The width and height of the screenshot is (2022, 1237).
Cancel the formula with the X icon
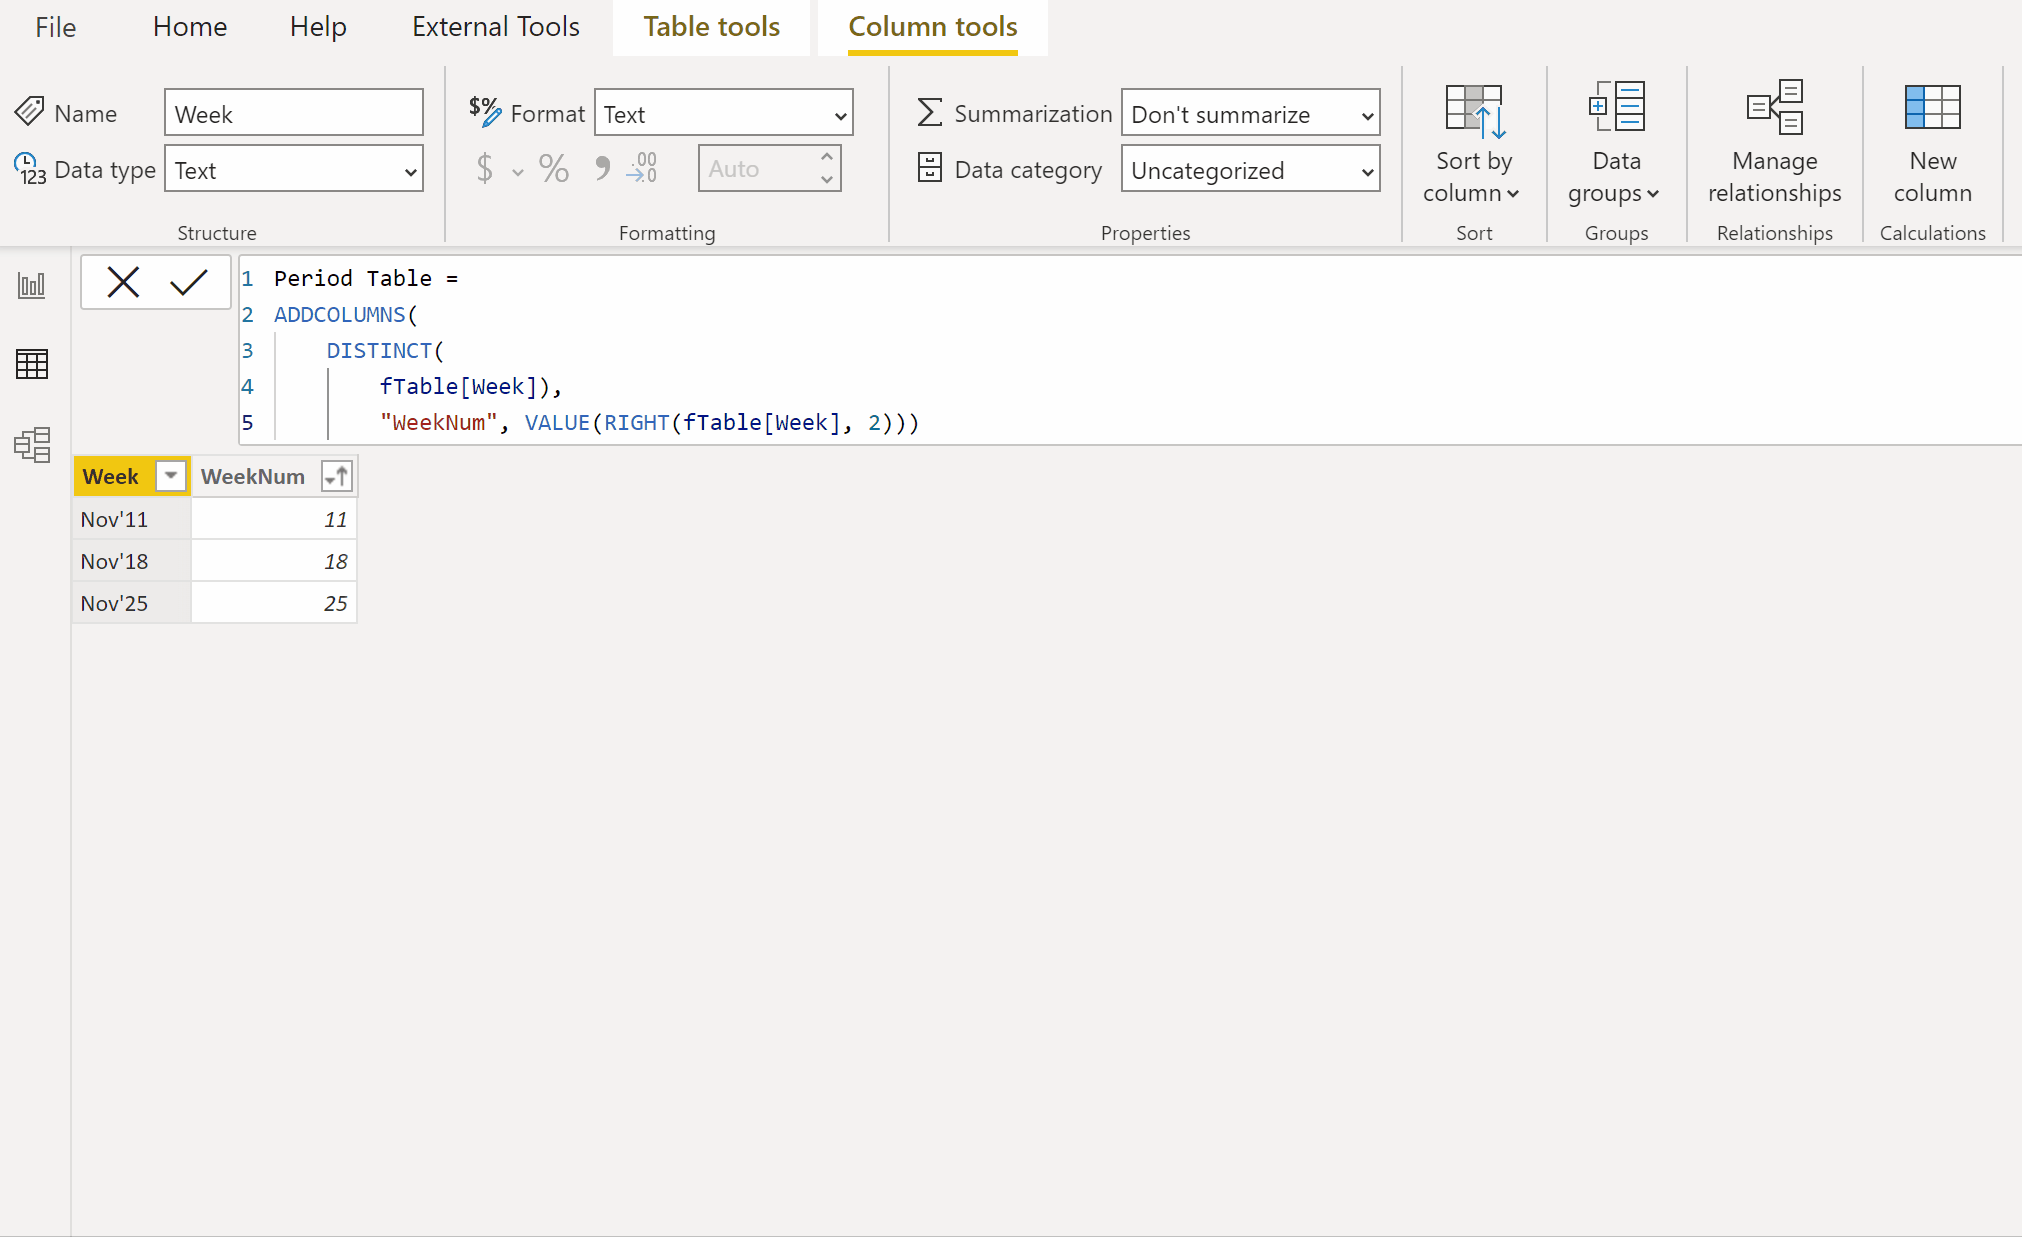point(123,282)
